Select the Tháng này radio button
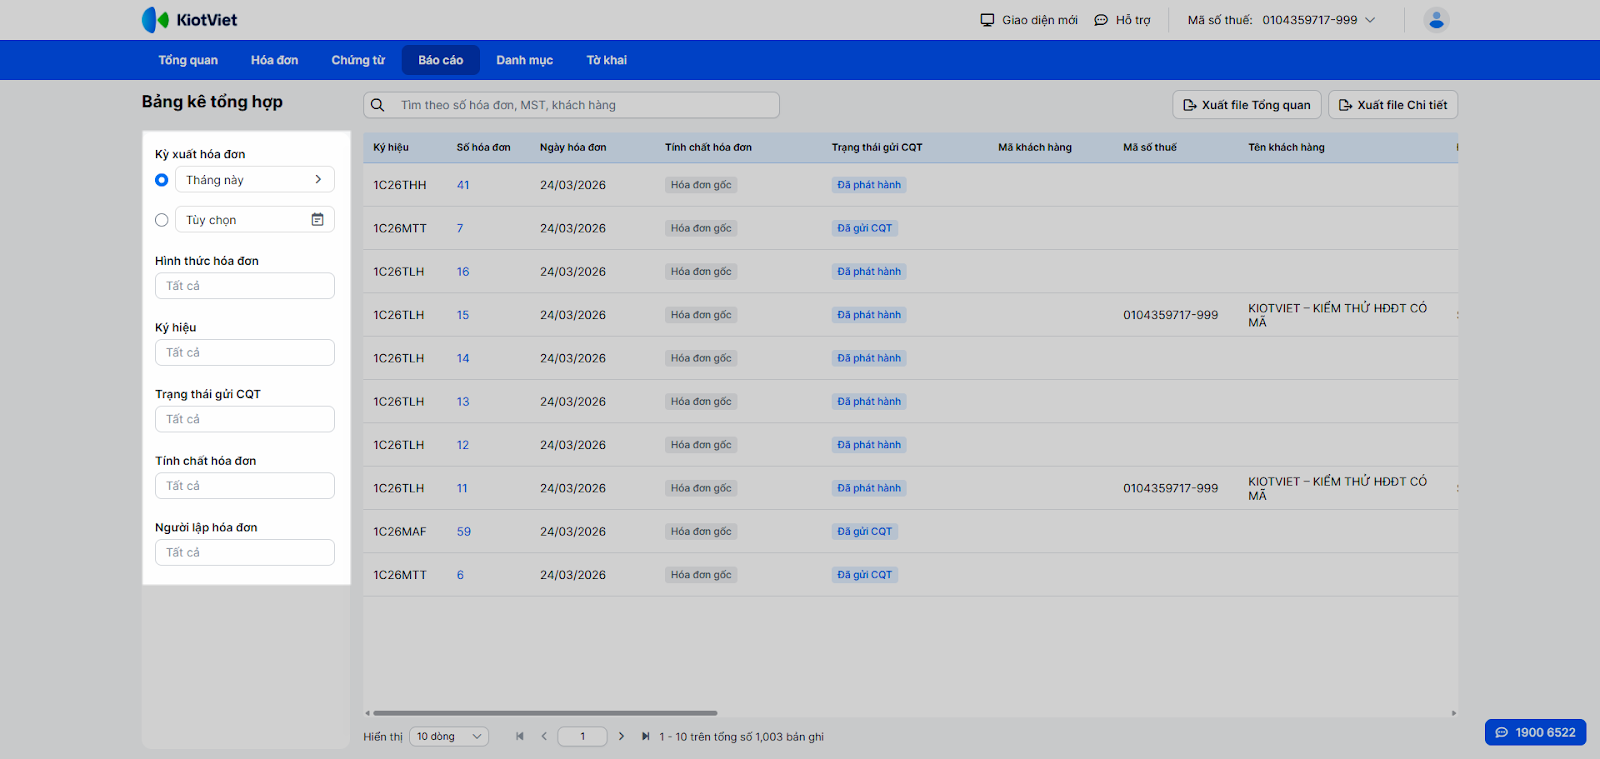 point(162,180)
